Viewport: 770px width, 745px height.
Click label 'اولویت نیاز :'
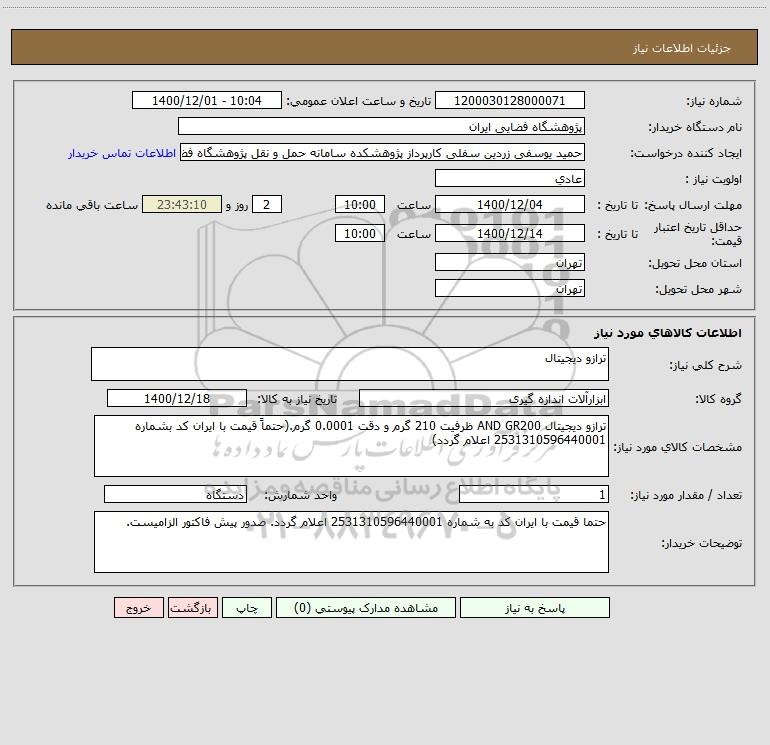(x=714, y=179)
